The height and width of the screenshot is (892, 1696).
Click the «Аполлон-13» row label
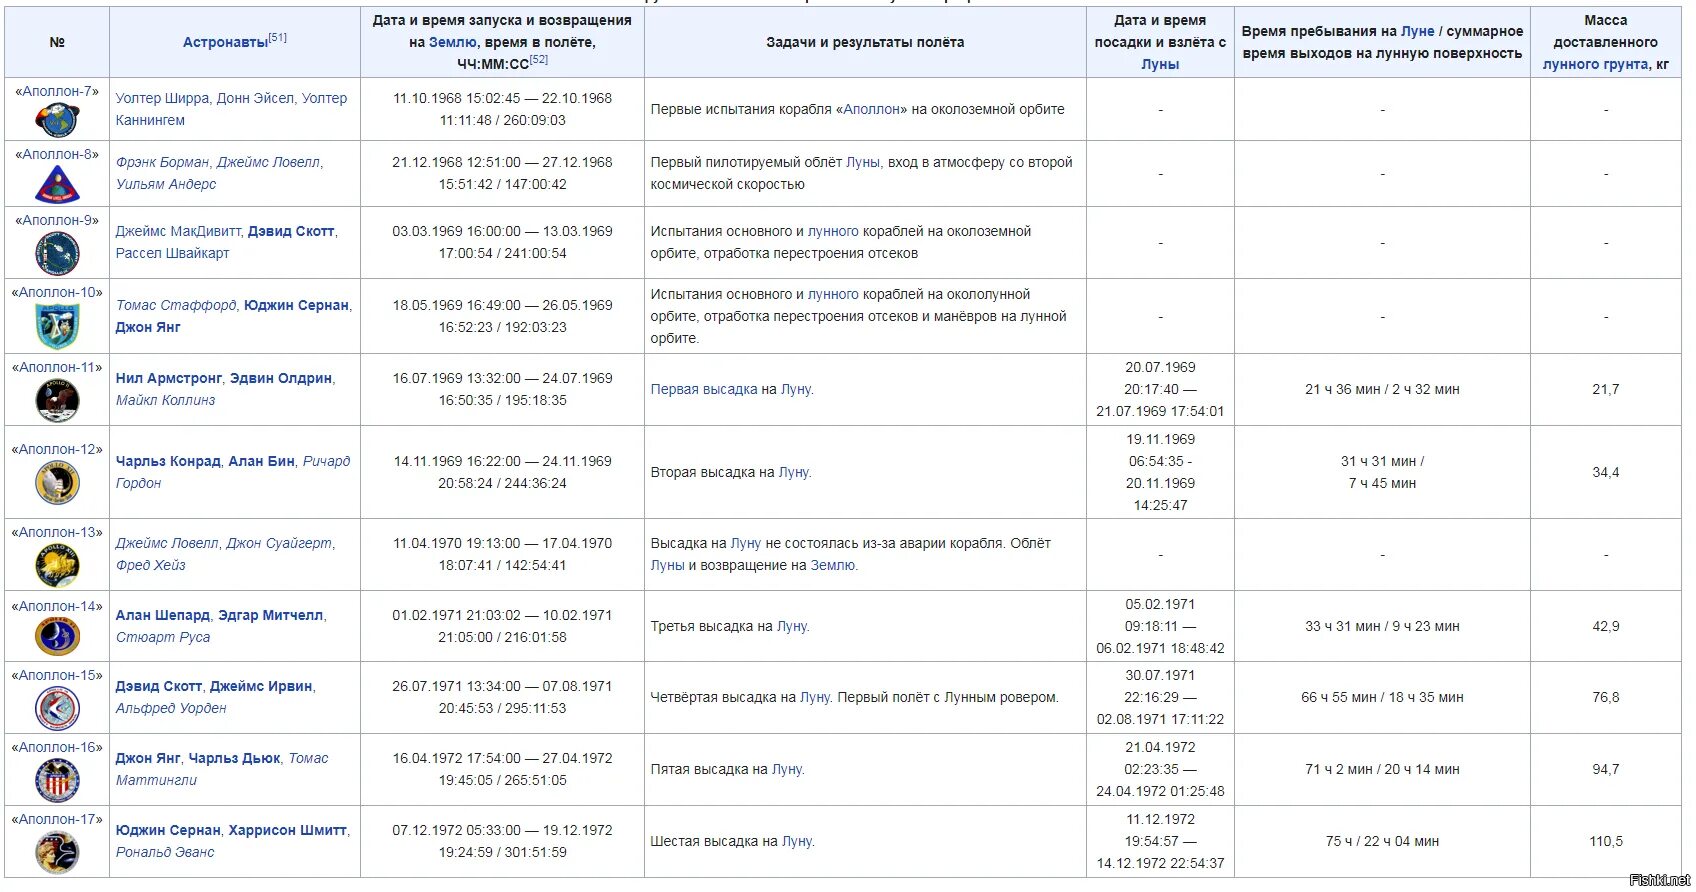coord(57,532)
